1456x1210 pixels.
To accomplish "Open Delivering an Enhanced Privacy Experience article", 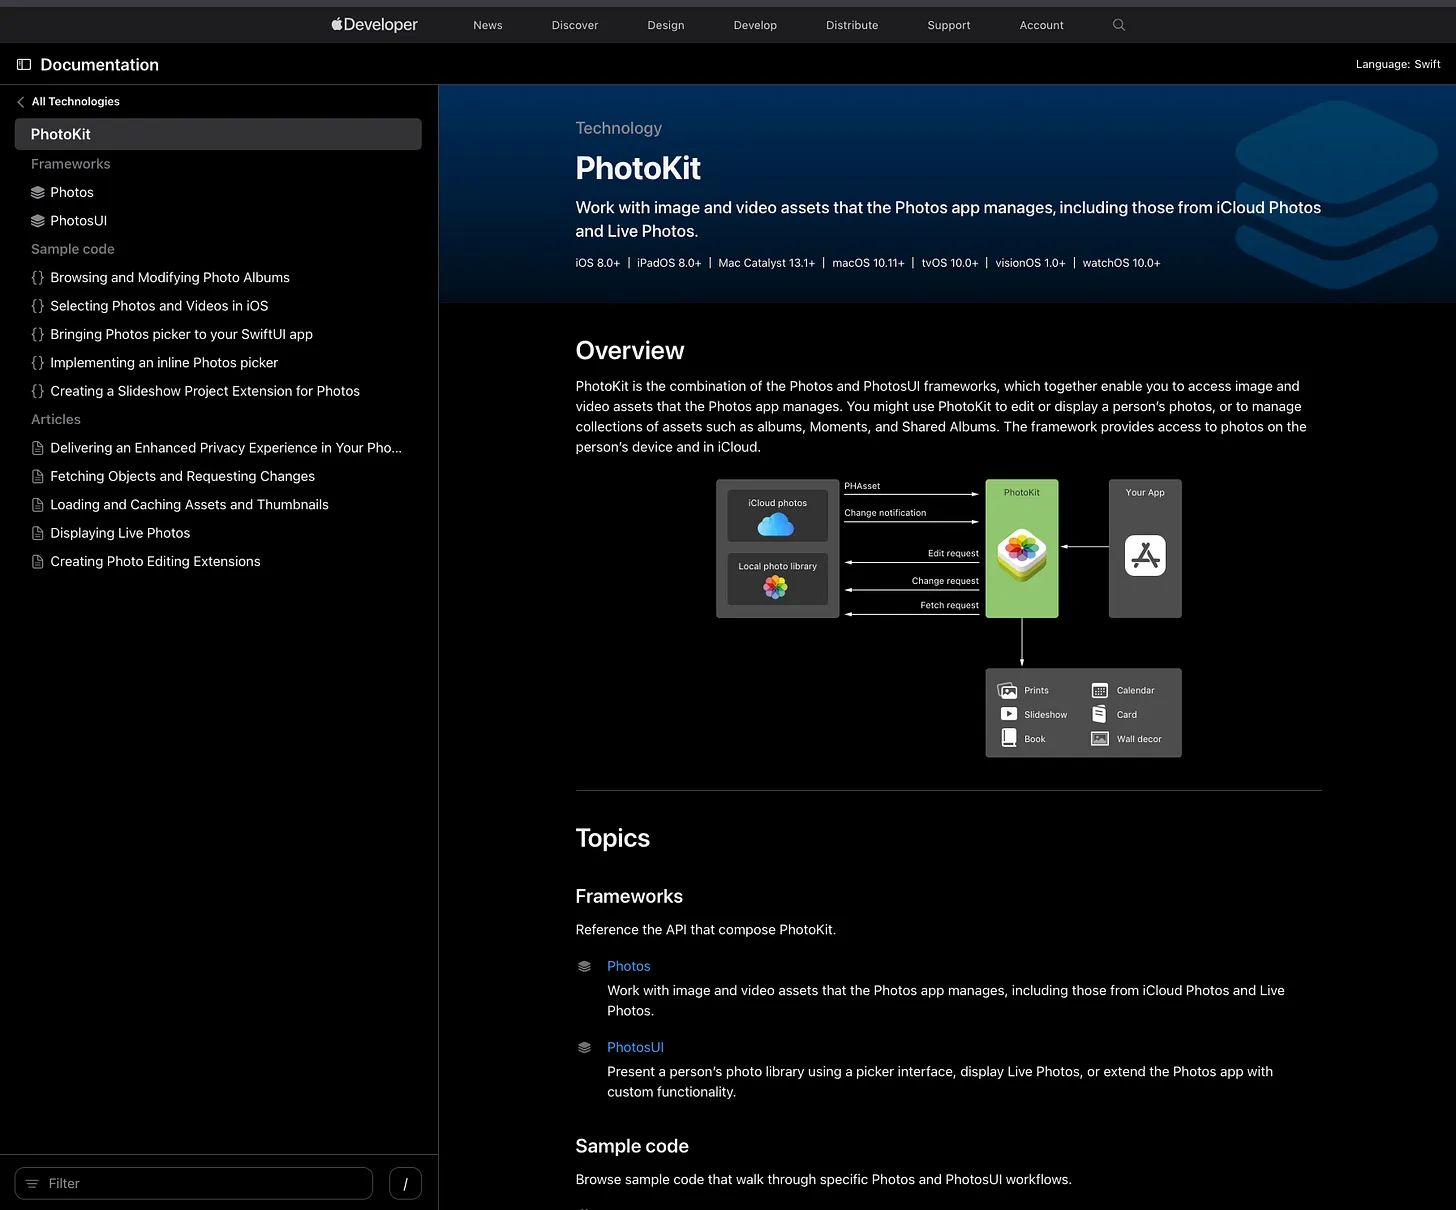I will pos(226,448).
